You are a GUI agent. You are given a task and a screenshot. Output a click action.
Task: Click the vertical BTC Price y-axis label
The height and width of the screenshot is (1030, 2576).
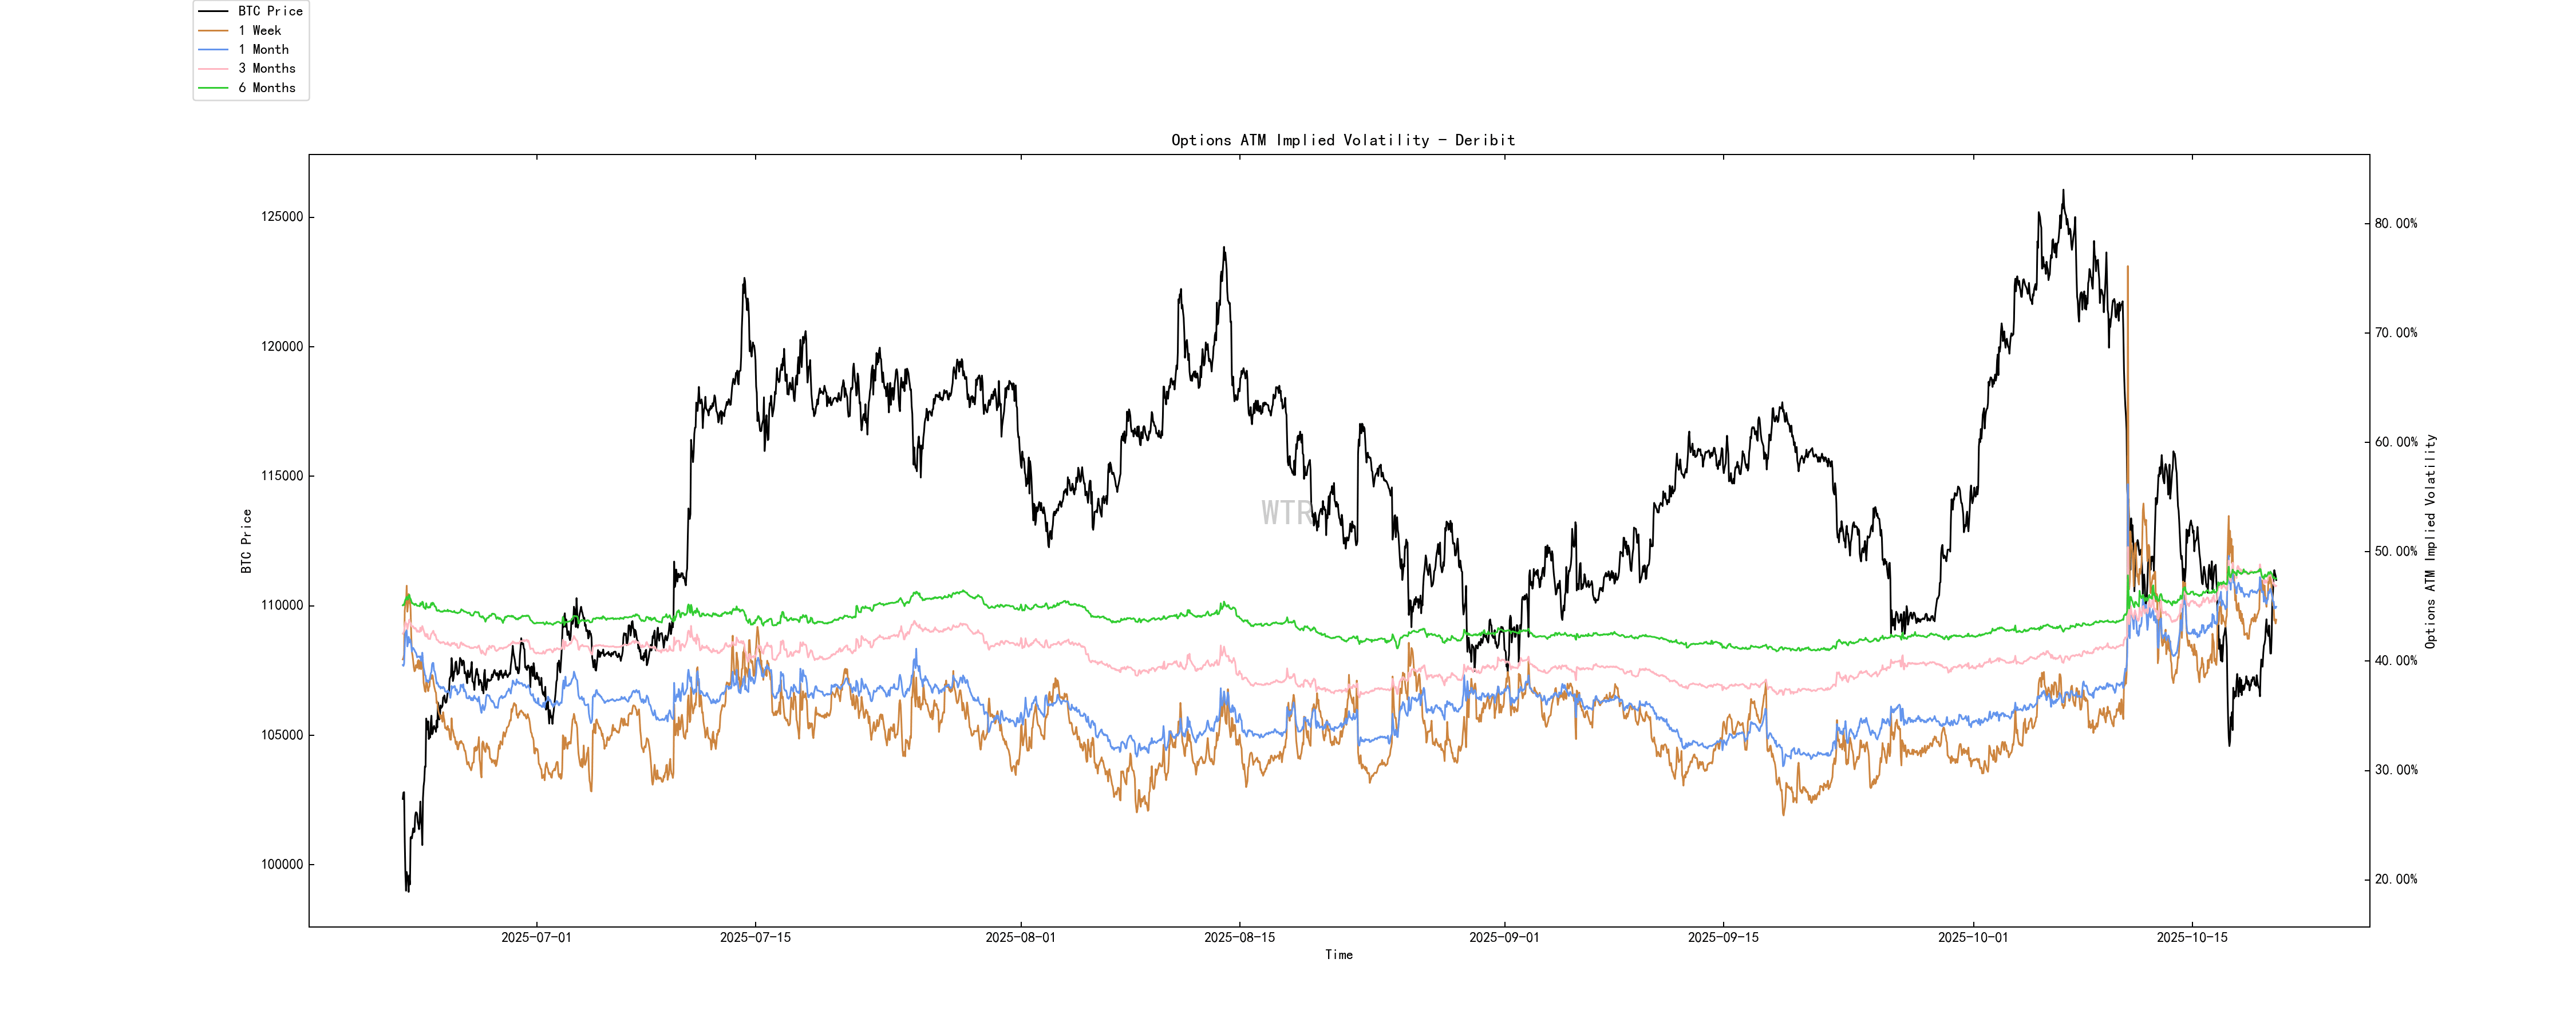(x=246, y=541)
